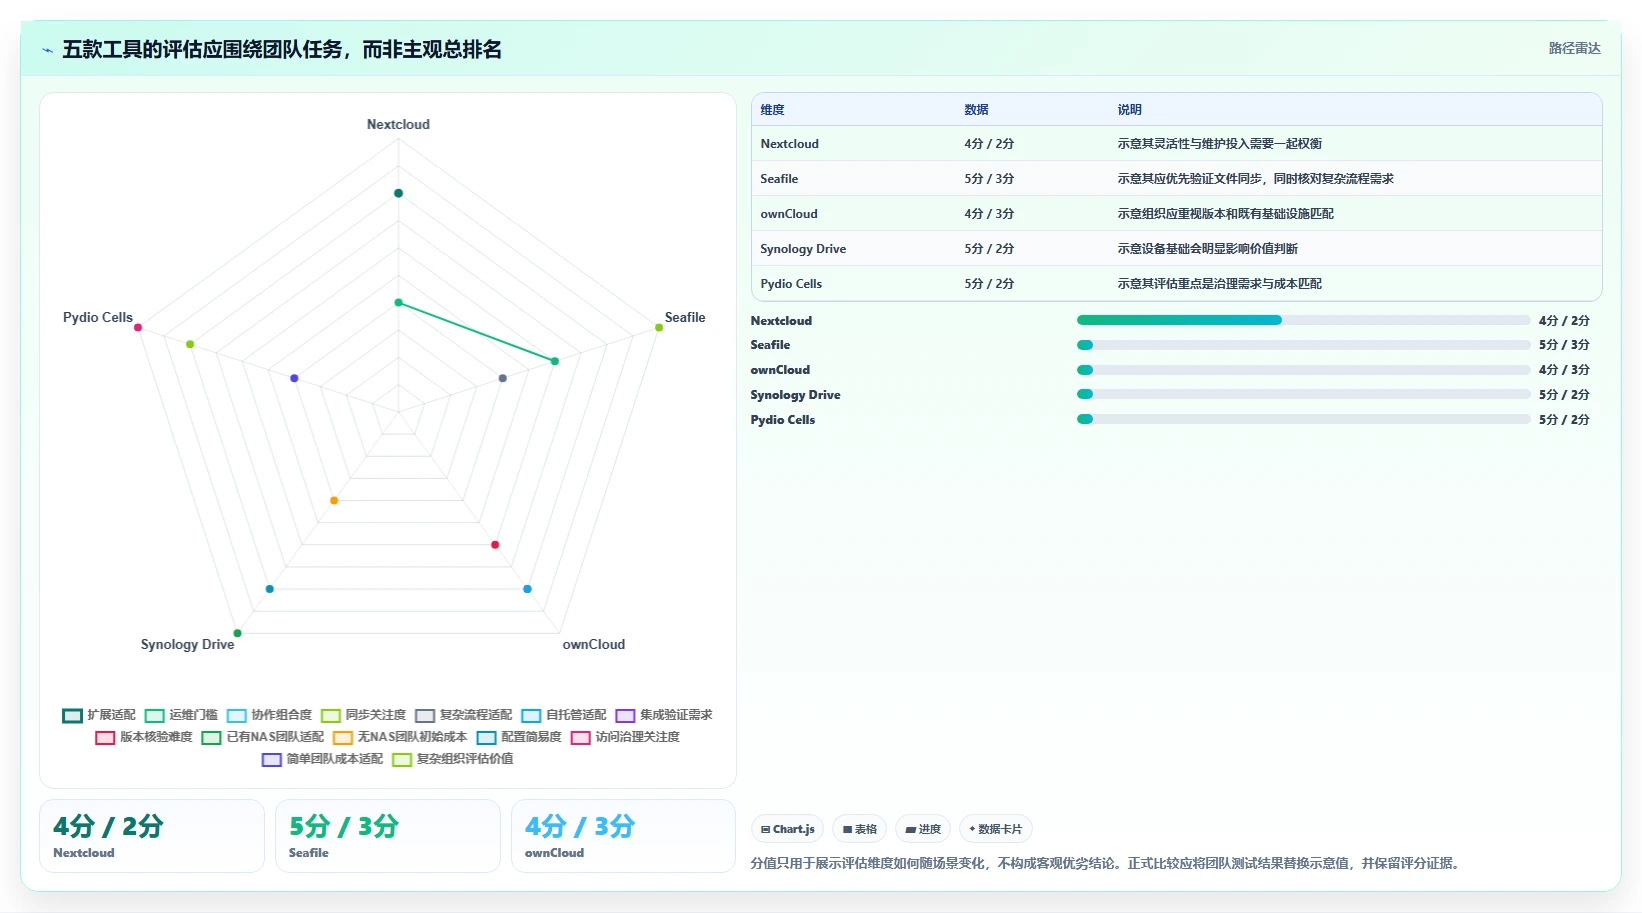Screen dimensions: 1642x913
Task: Click the ownCloud radar axis label
Action: point(594,645)
